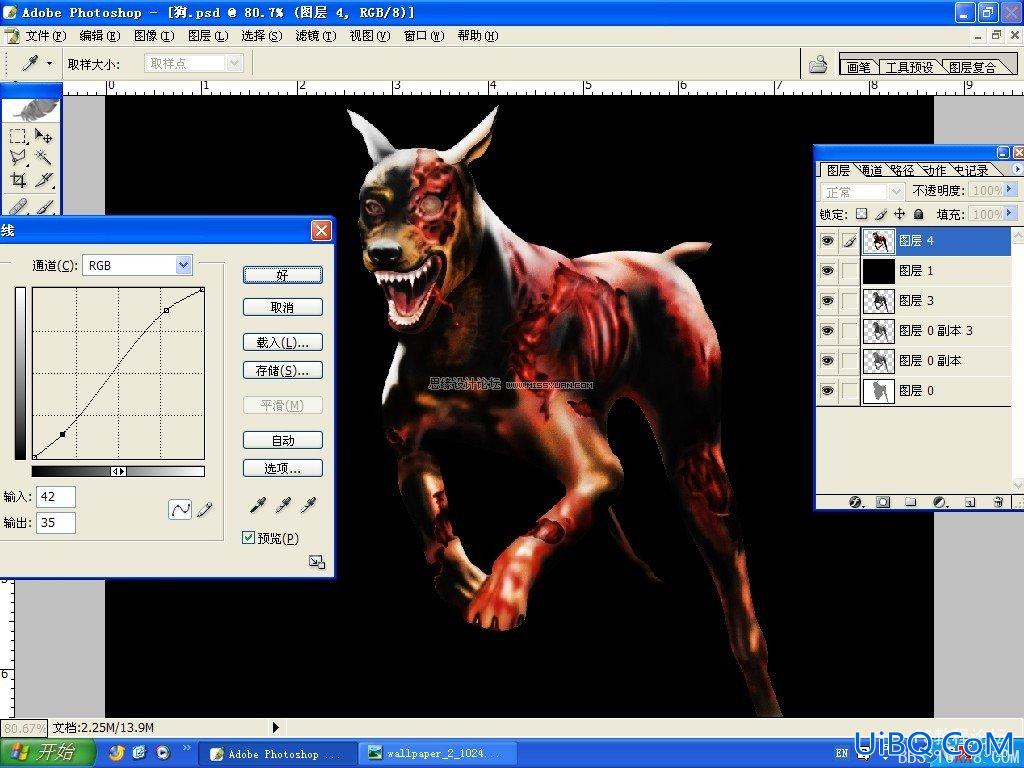Choose the curve point editing mode icon
This screenshot has height=768, width=1024.
pos(180,509)
